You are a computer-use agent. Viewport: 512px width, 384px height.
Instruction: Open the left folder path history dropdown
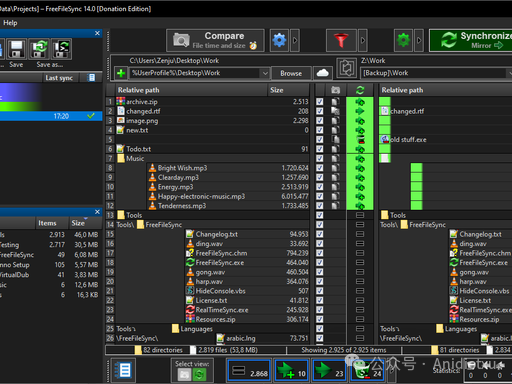coord(265,73)
